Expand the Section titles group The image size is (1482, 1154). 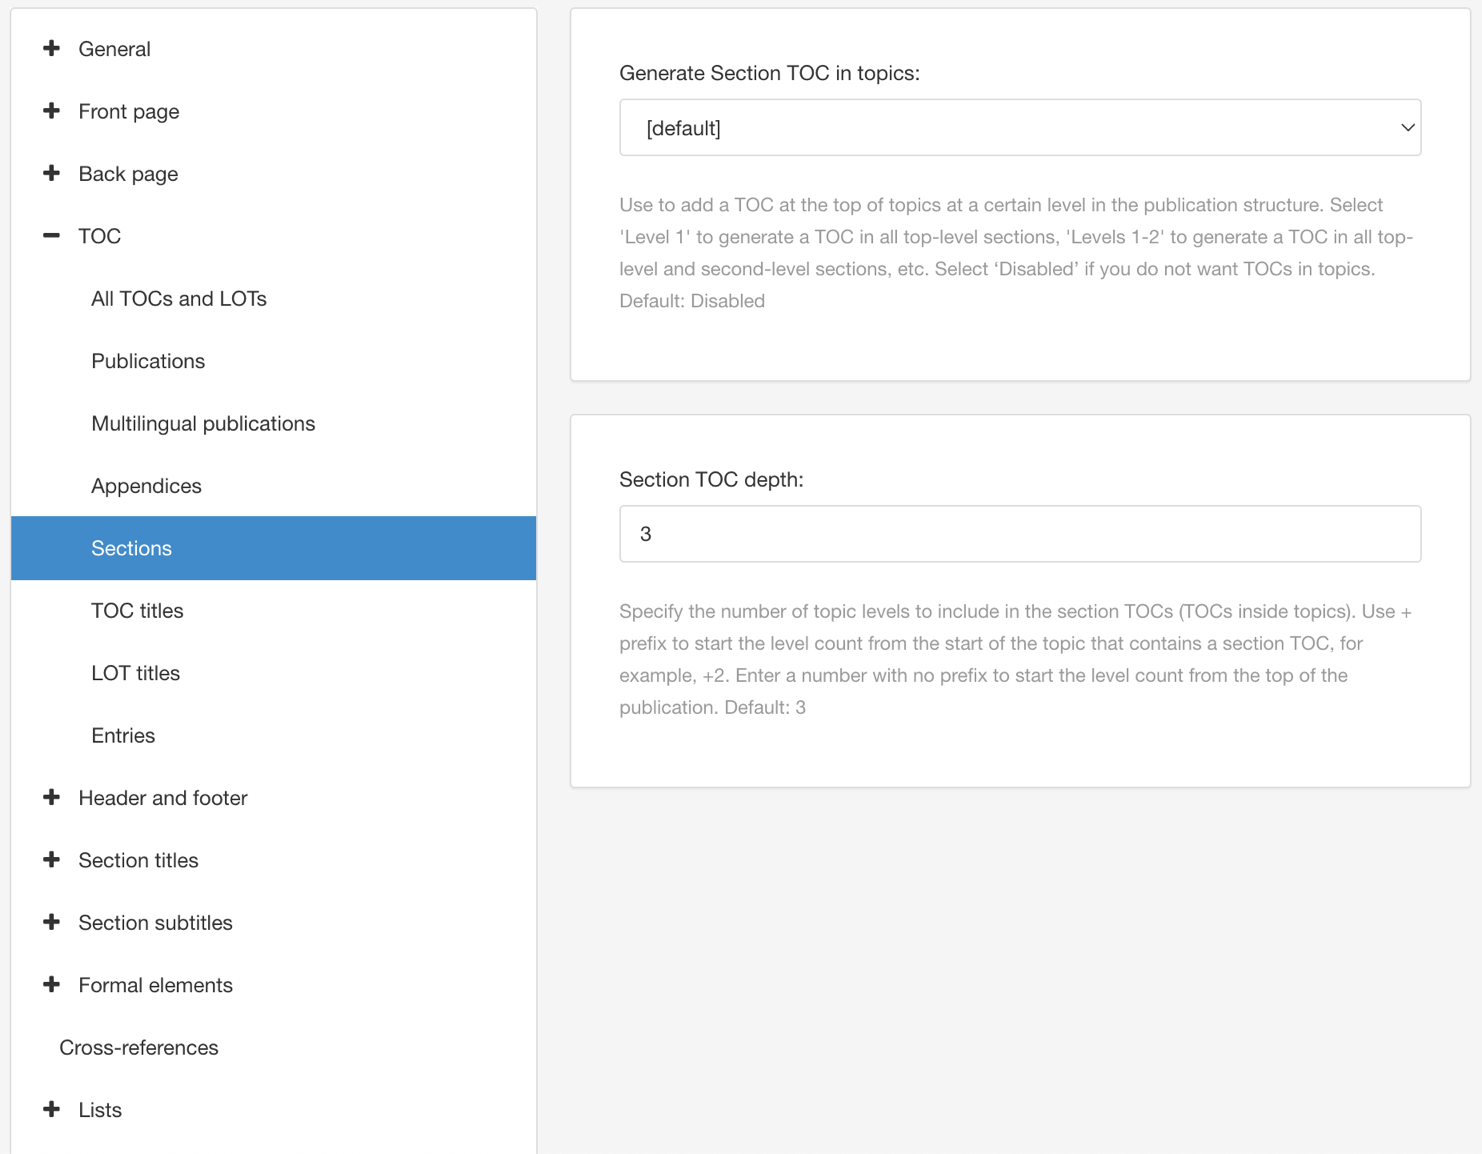pos(51,860)
